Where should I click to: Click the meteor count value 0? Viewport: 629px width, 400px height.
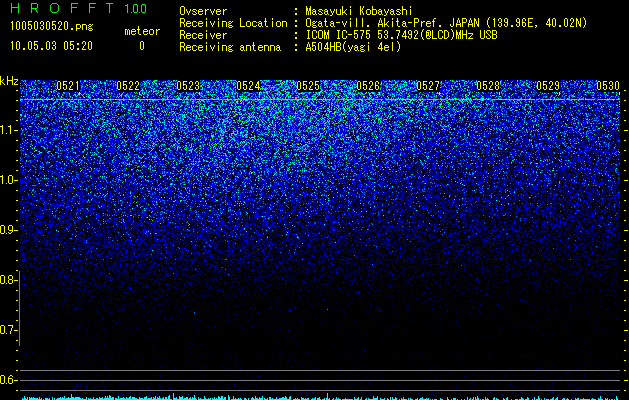[142, 46]
